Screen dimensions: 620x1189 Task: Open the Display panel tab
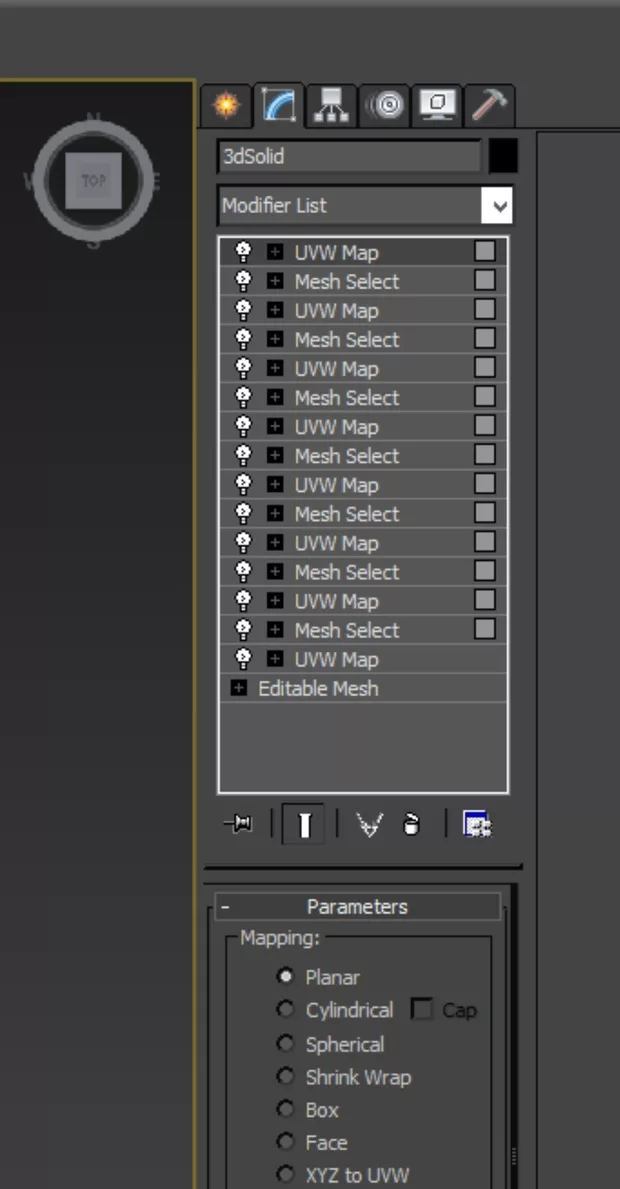coord(437,105)
